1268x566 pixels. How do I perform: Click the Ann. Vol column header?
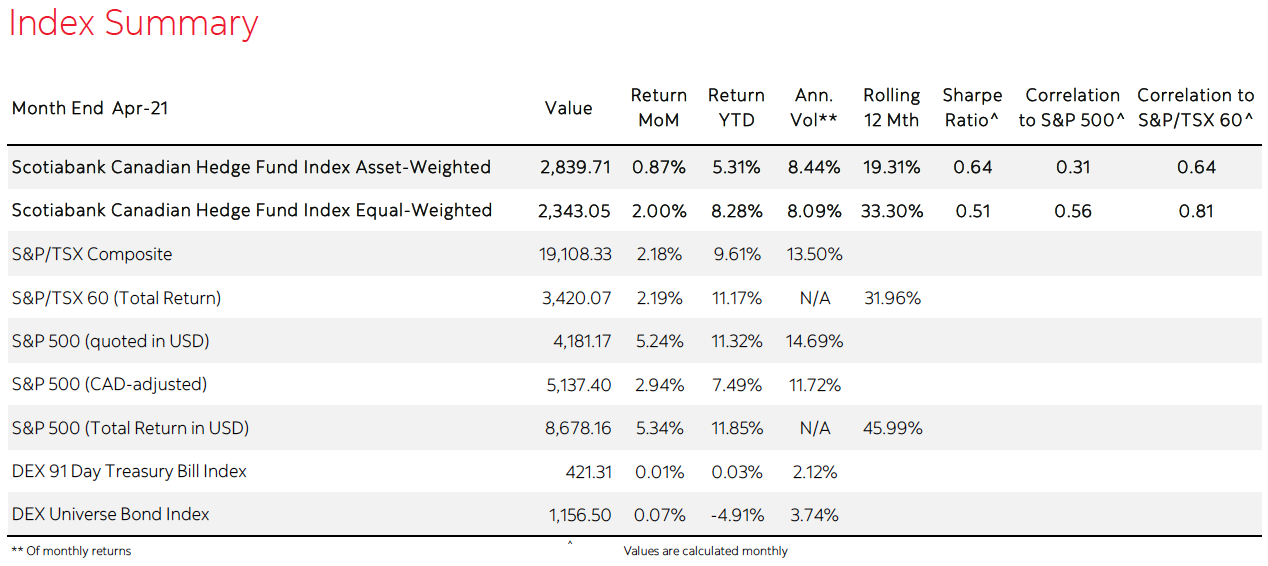(x=814, y=107)
